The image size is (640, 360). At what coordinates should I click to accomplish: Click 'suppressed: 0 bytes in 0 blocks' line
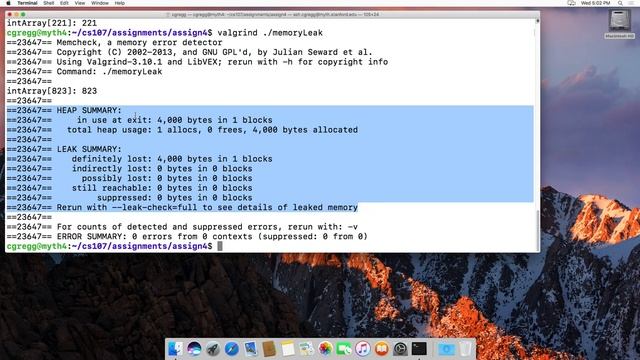coord(175,198)
